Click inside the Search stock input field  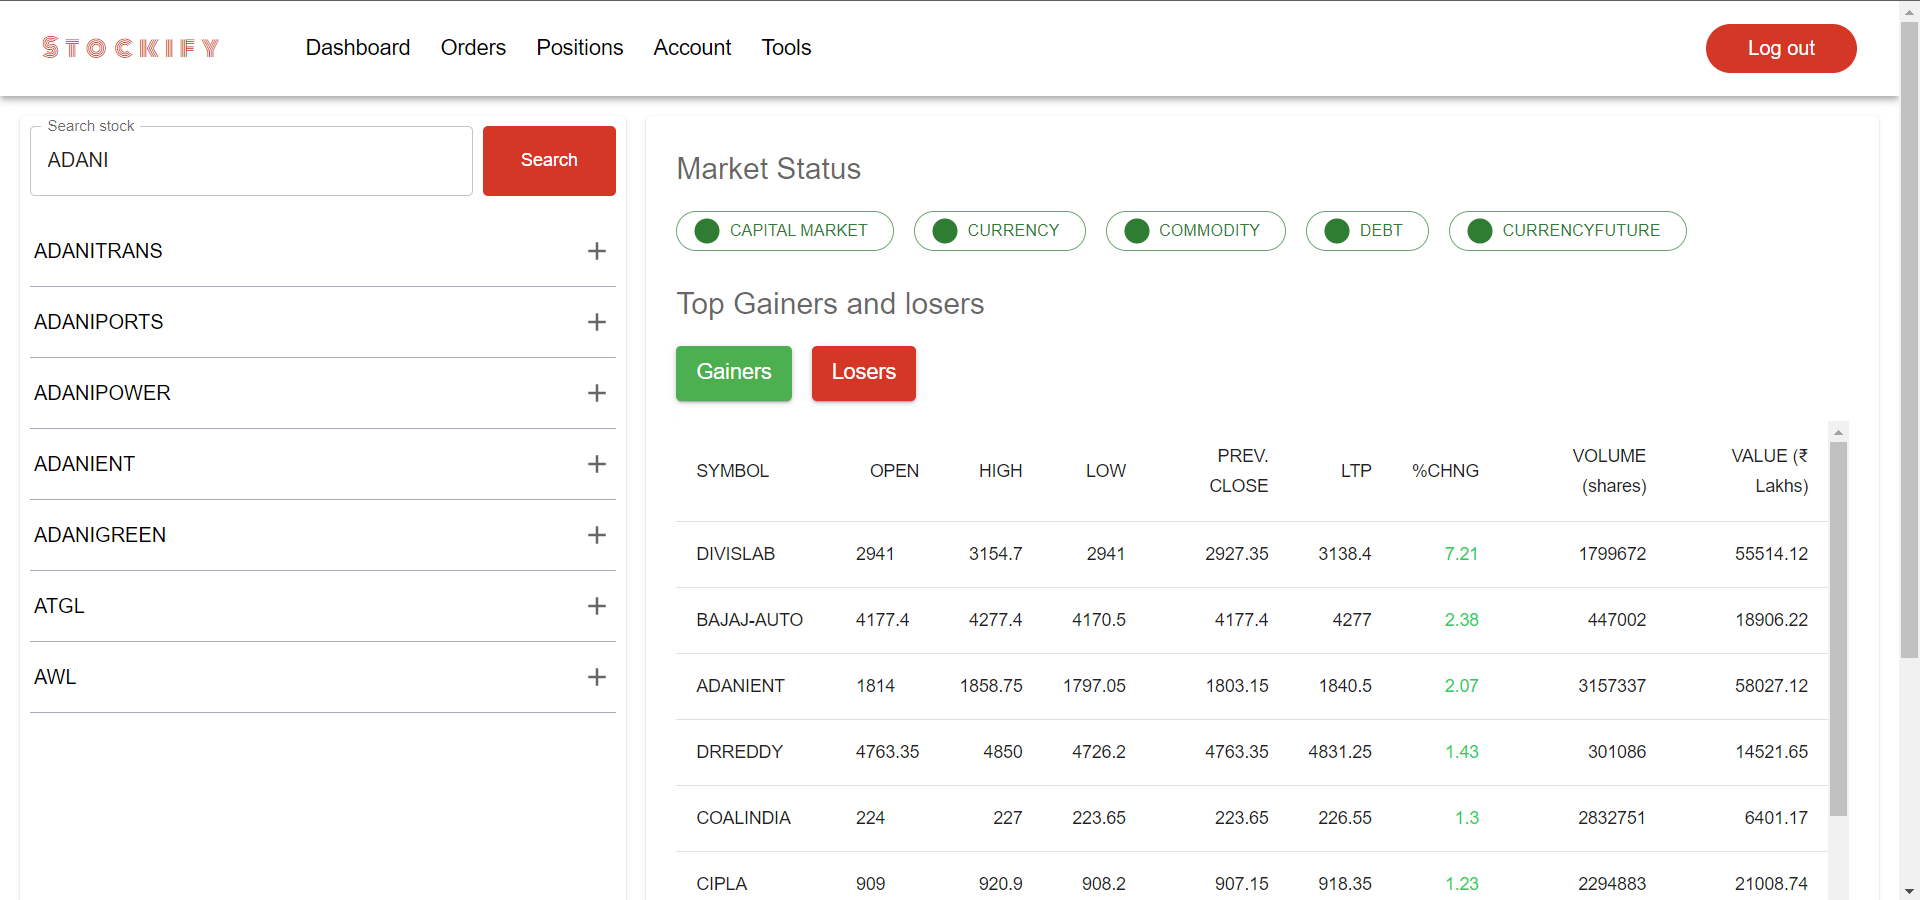(x=251, y=160)
